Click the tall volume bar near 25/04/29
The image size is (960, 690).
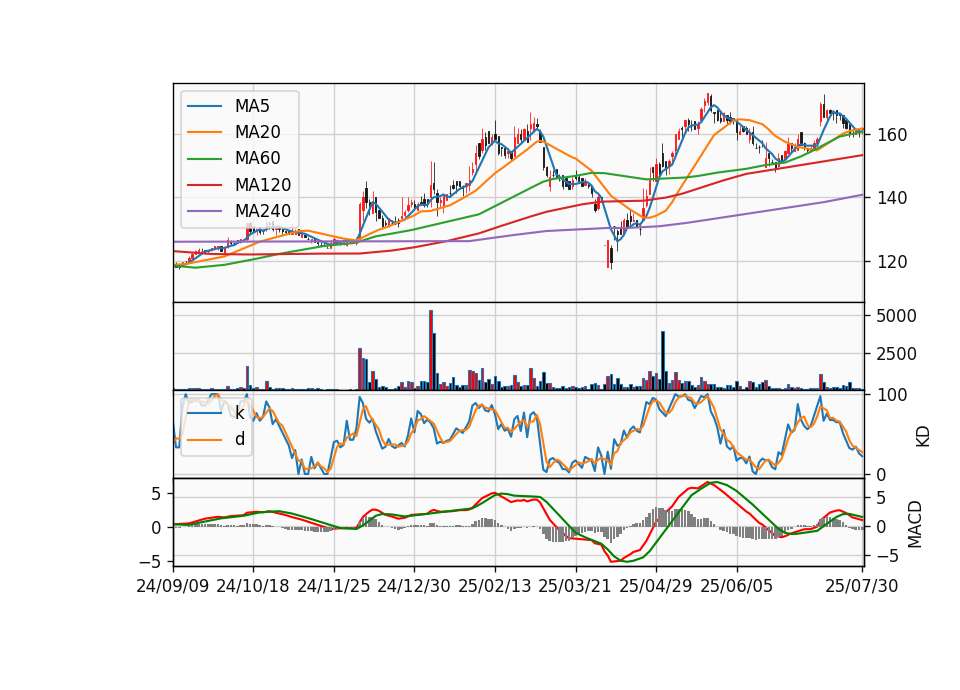point(663,361)
